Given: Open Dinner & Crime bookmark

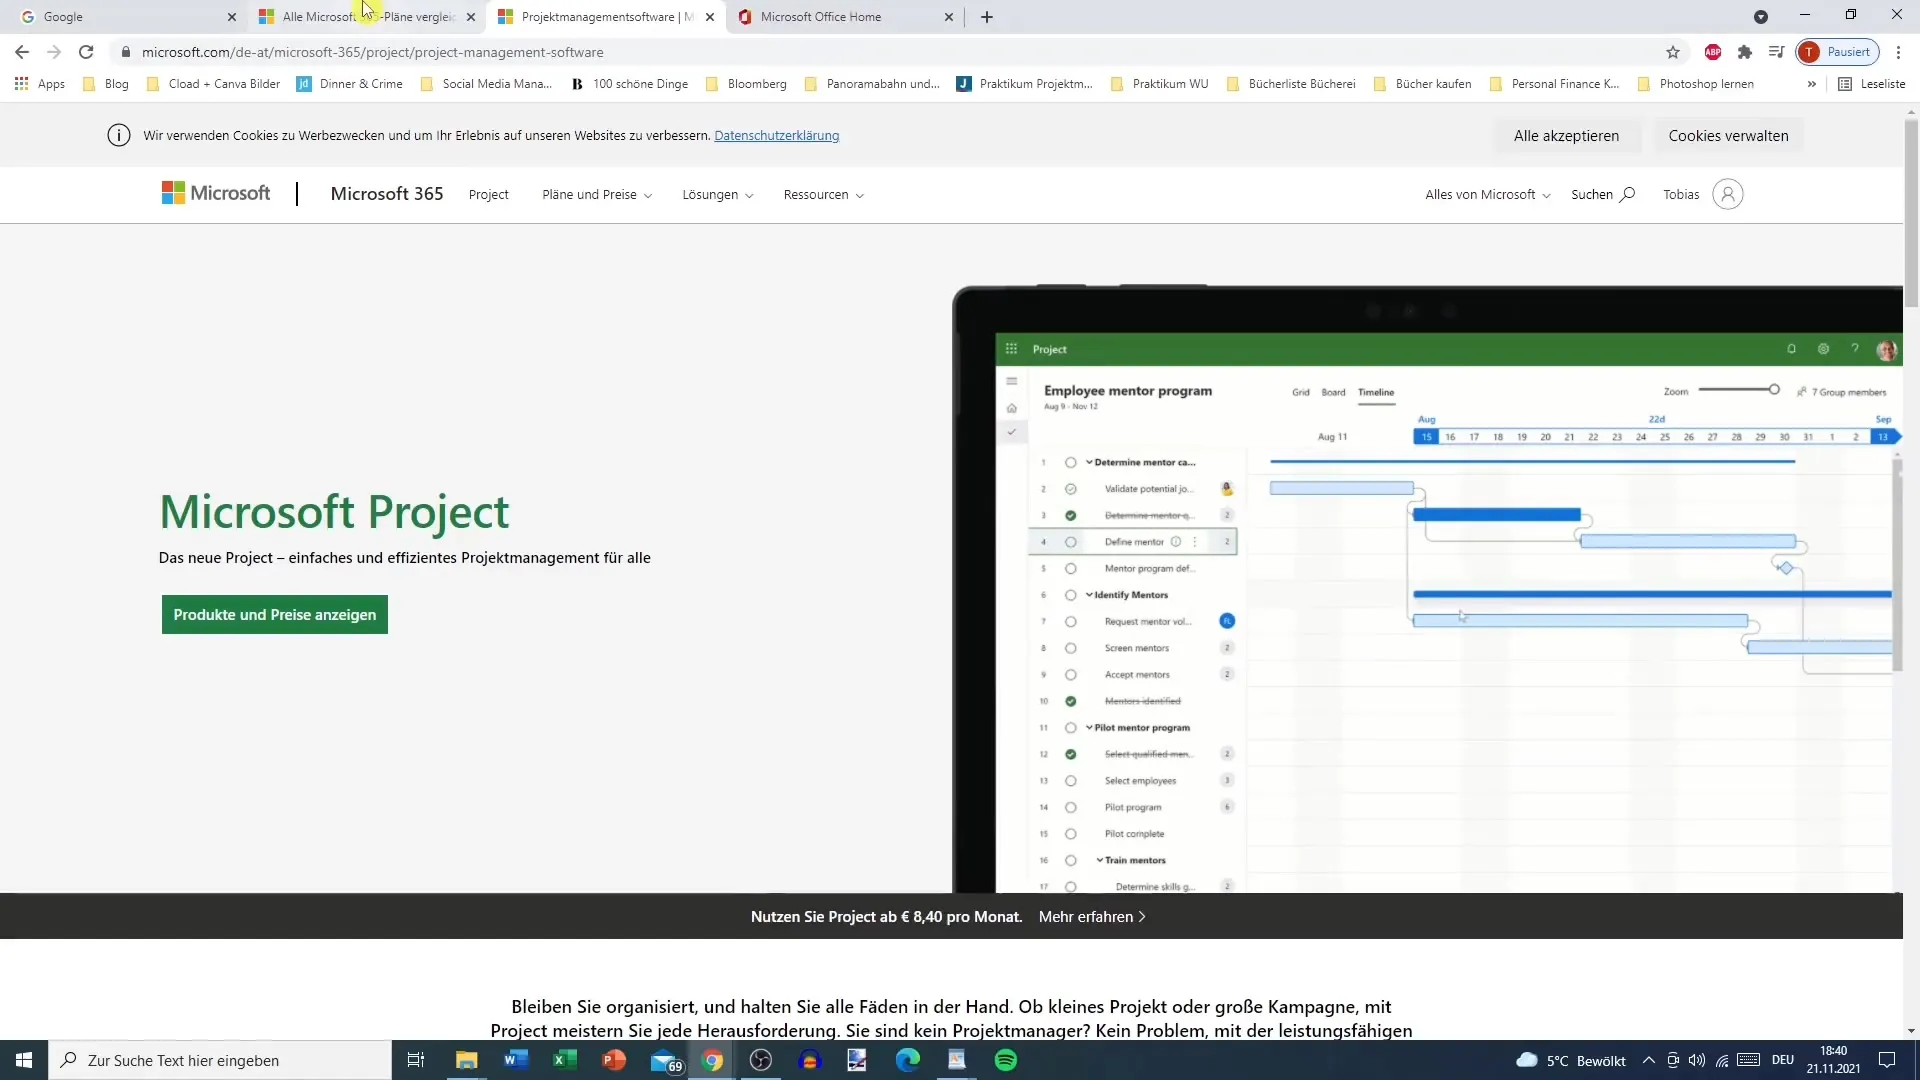Looking at the screenshot, I should click(350, 84).
